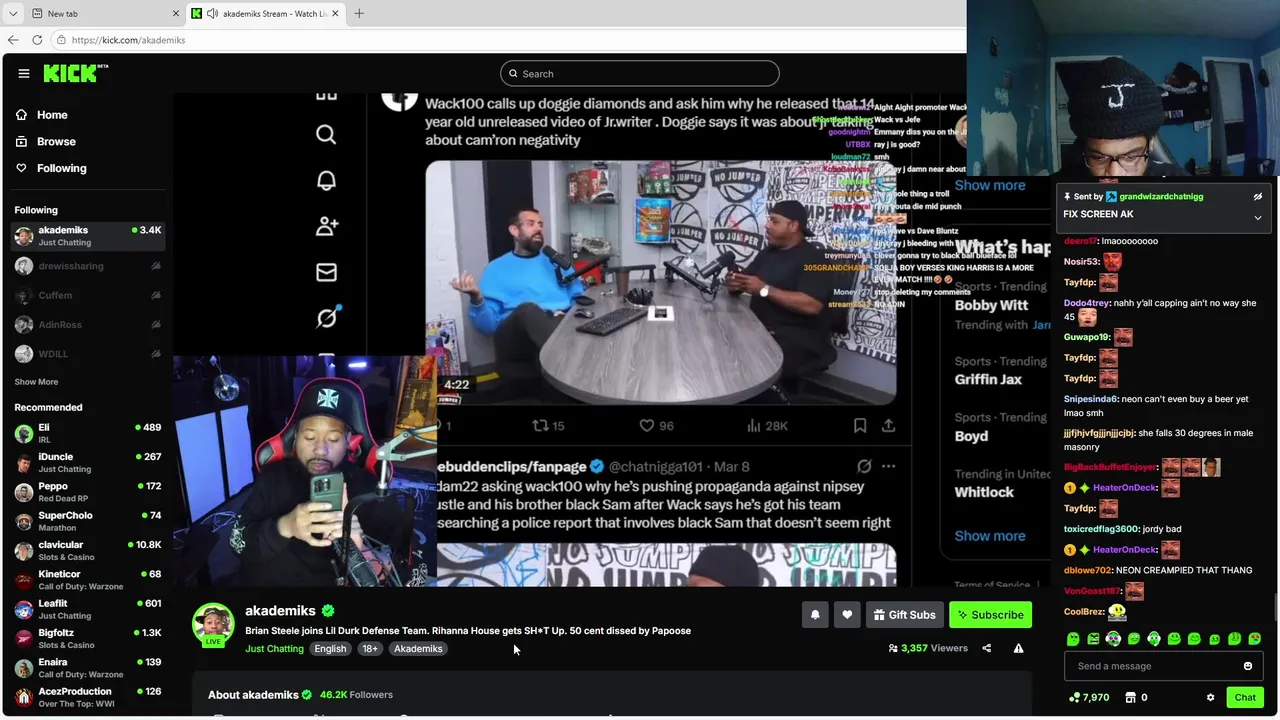Open recommended channel Peppo

(88, 492)
